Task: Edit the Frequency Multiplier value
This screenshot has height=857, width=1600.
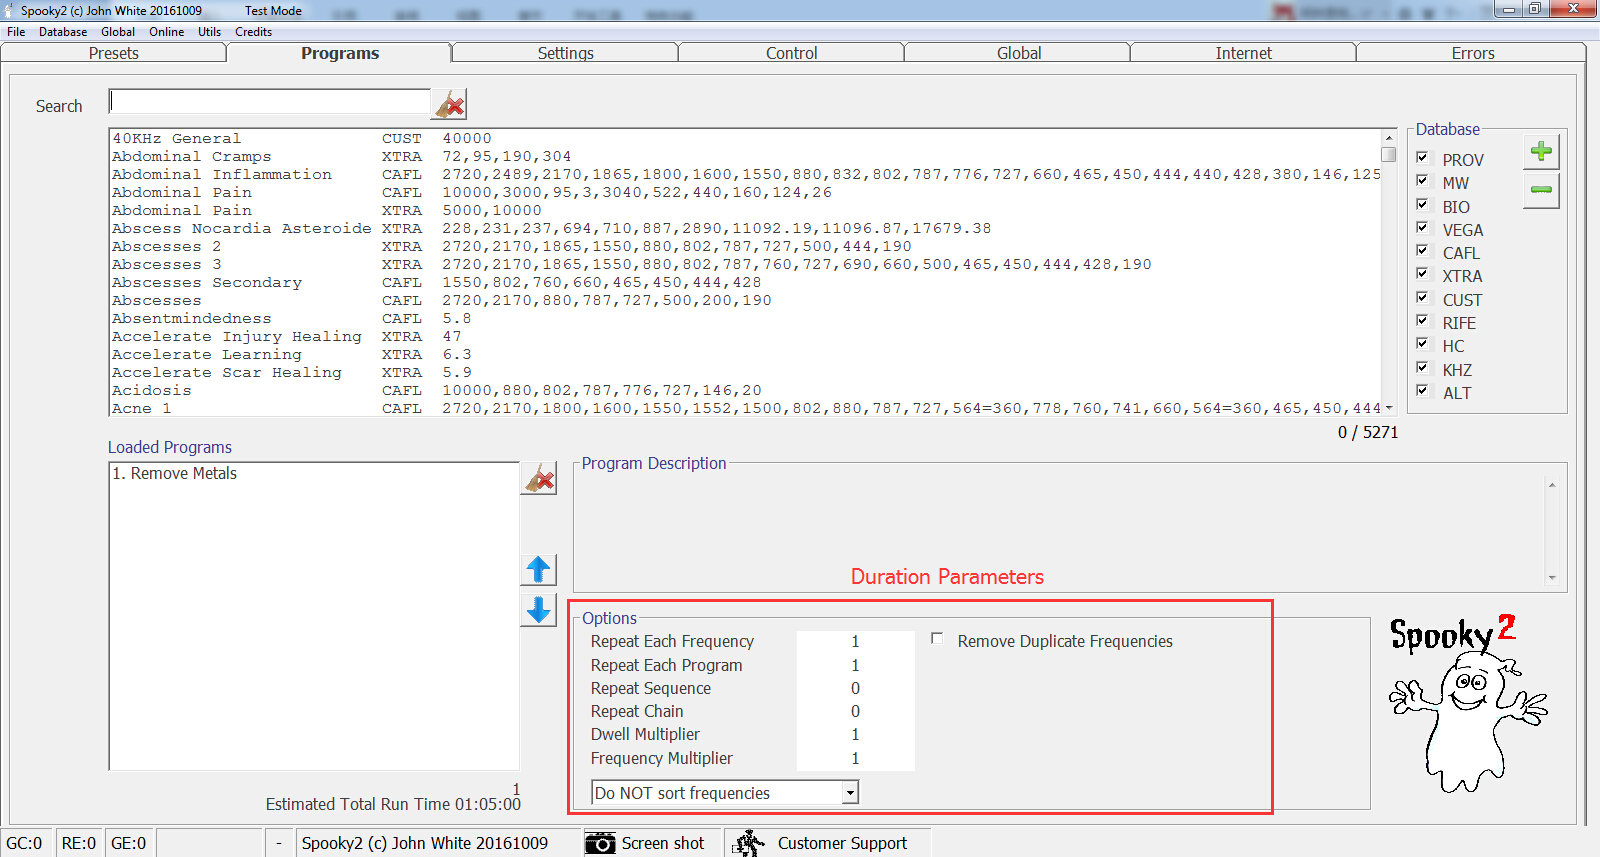Action: (x=855, y=758)
